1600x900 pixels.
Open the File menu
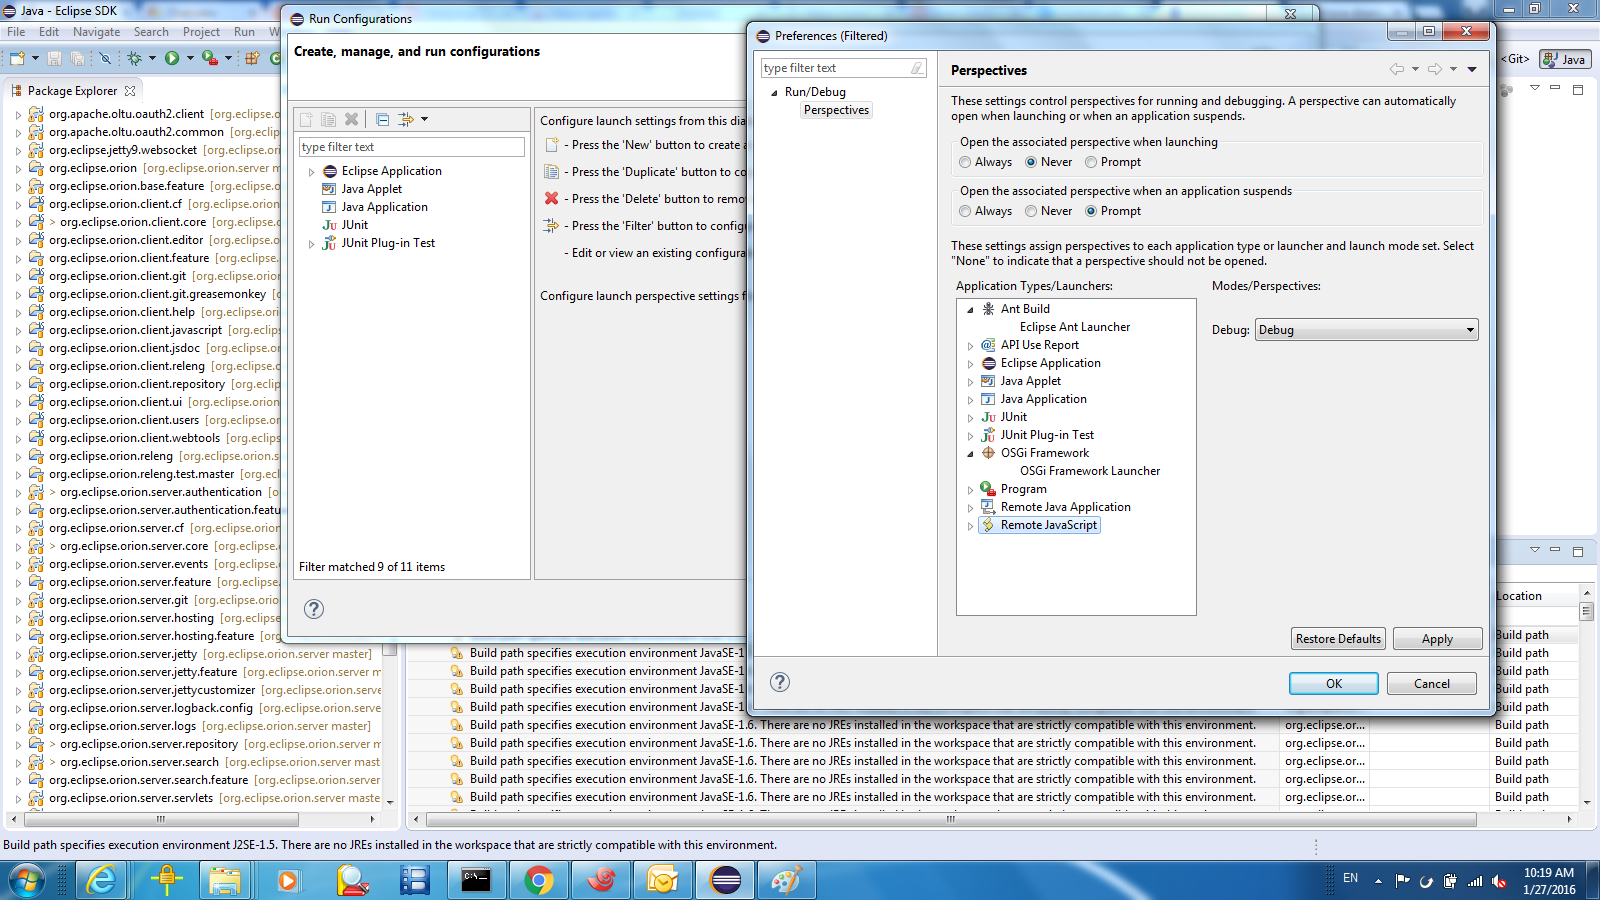(16, 32)
